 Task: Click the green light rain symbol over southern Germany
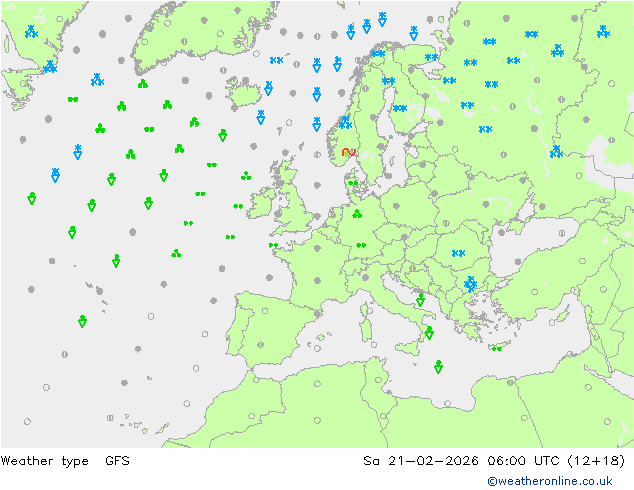tap(361, 245)
